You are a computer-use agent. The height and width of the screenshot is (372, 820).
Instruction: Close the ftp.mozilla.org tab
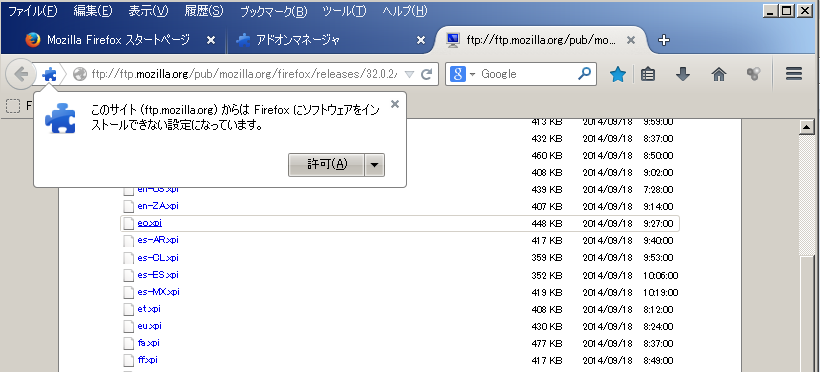click(x=631, y=40)
